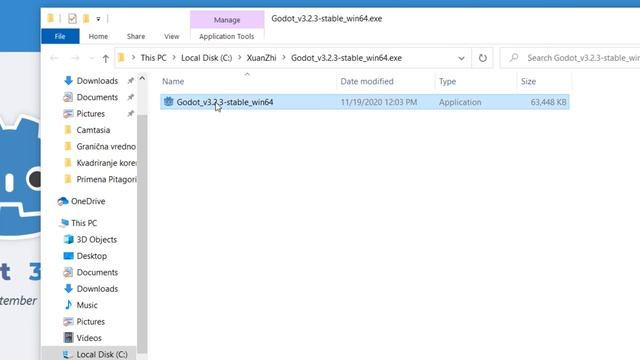Image resolution: width=640 pixels, height=360 pixels.
Task: Click Godot_v3.2.3-stable_win64.exe breadcrumb in address bar
Action: point(347,58)
